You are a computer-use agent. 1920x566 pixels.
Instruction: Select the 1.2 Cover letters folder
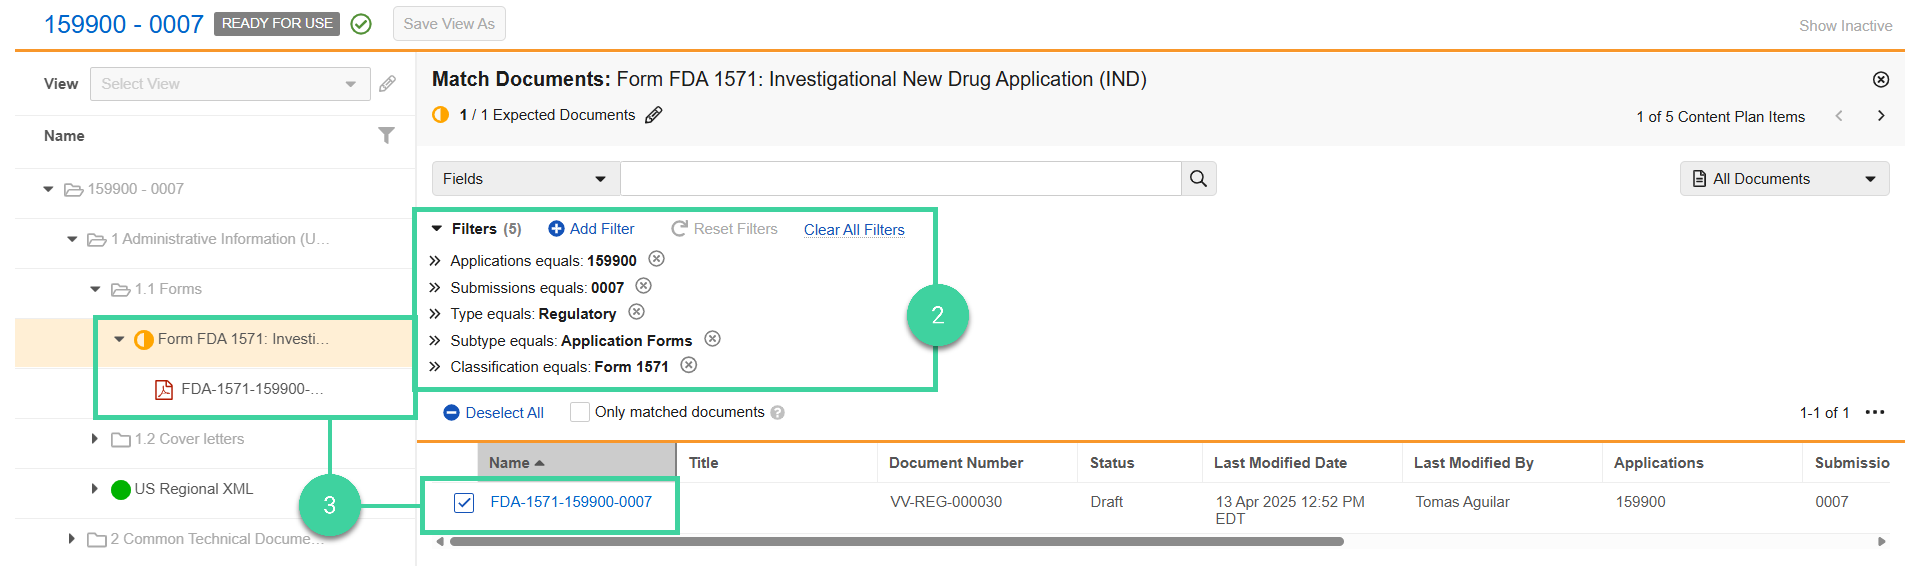pyautogui.click(x=189, y=439)
